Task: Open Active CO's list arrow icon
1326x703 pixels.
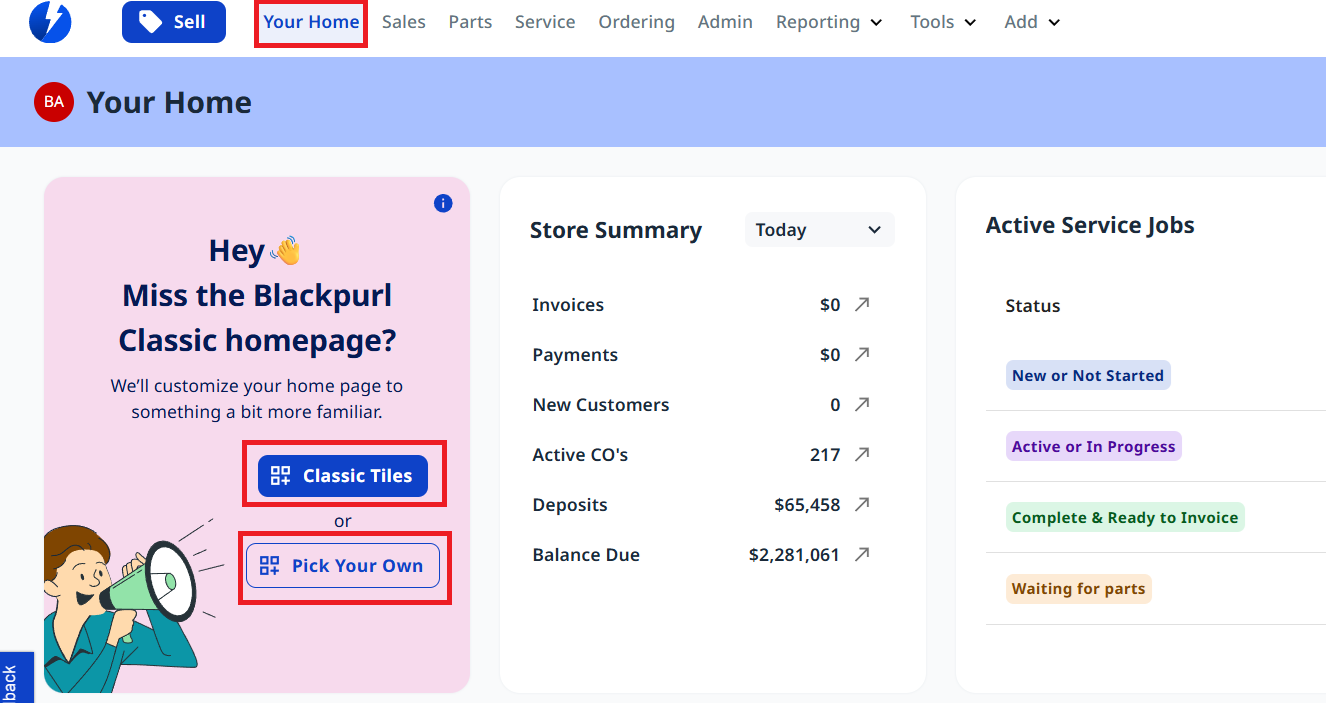Action: (x=862, y=454)
